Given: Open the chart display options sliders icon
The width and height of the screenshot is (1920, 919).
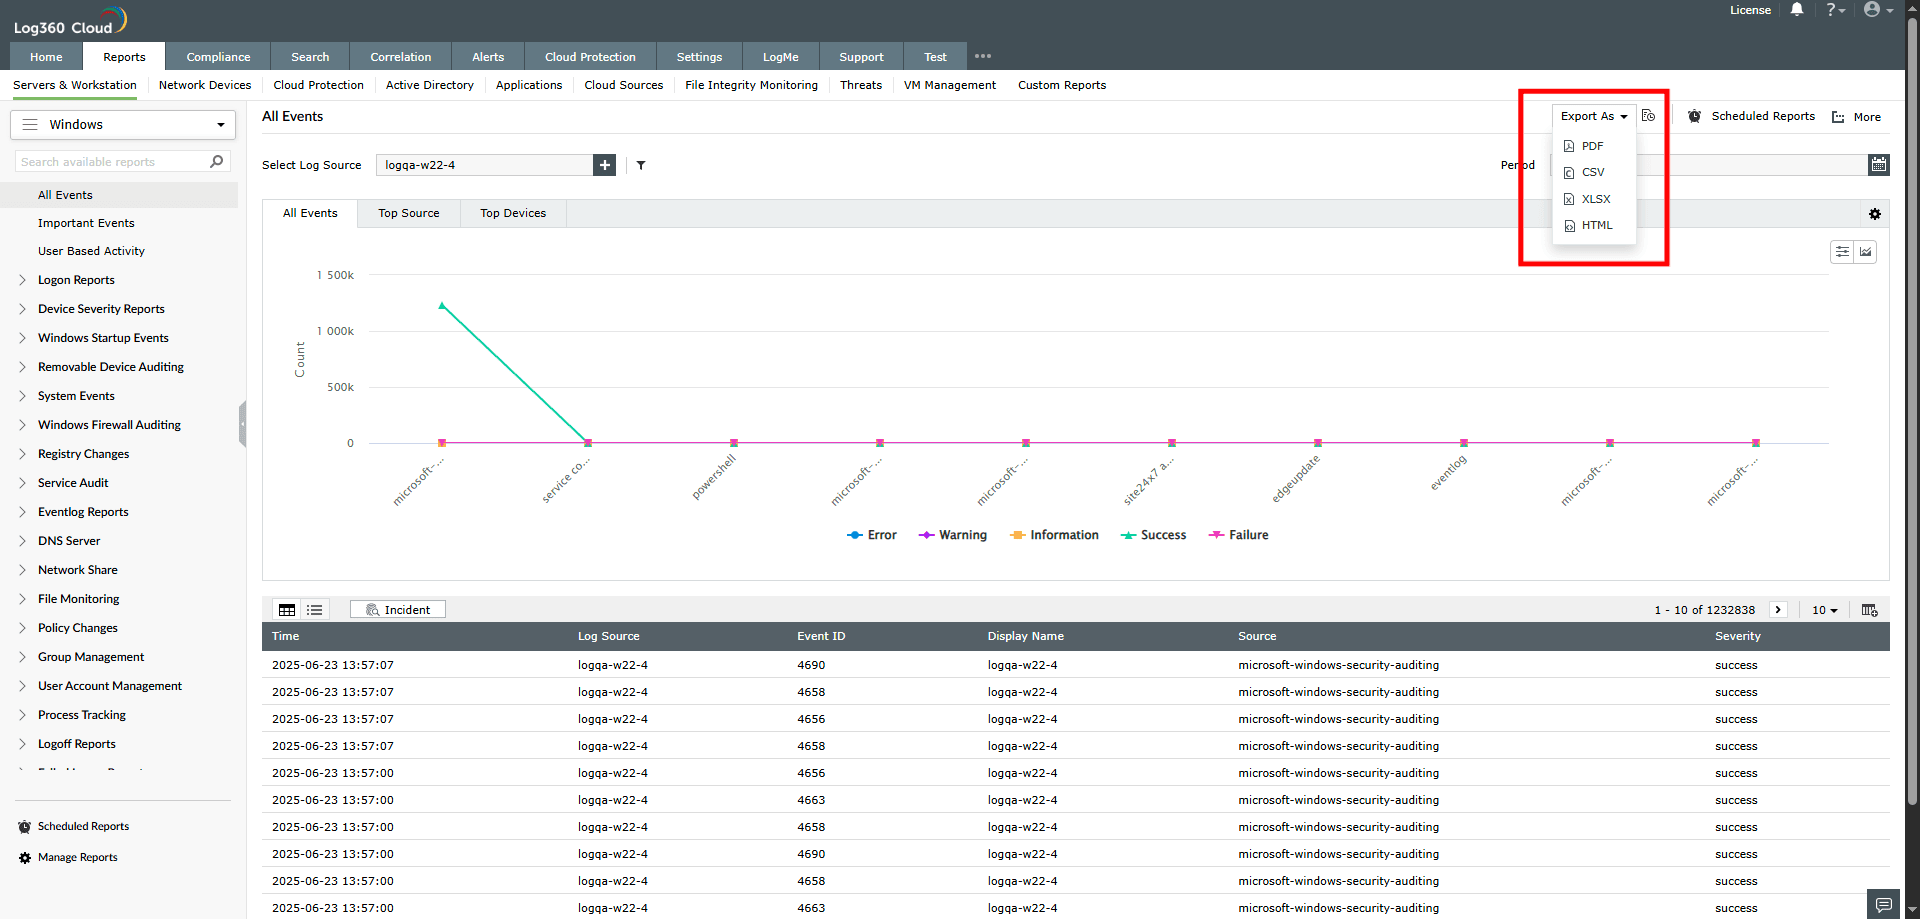Looking at the screenshot, I should coord(1843,251).
